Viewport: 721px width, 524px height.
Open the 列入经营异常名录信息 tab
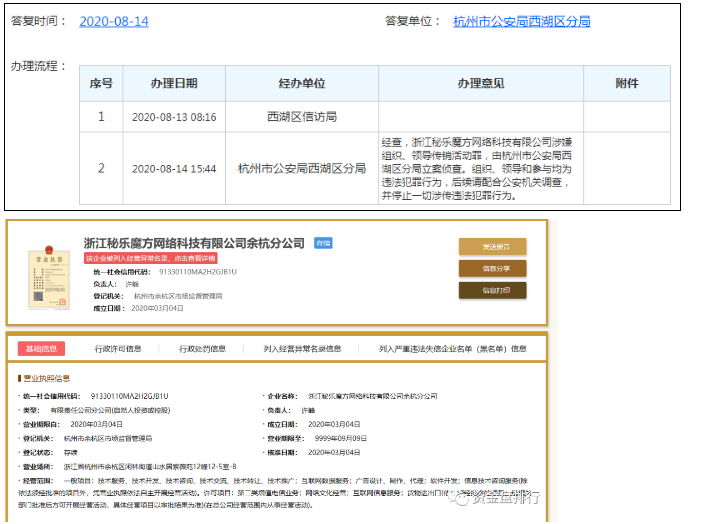pos(302,349)
